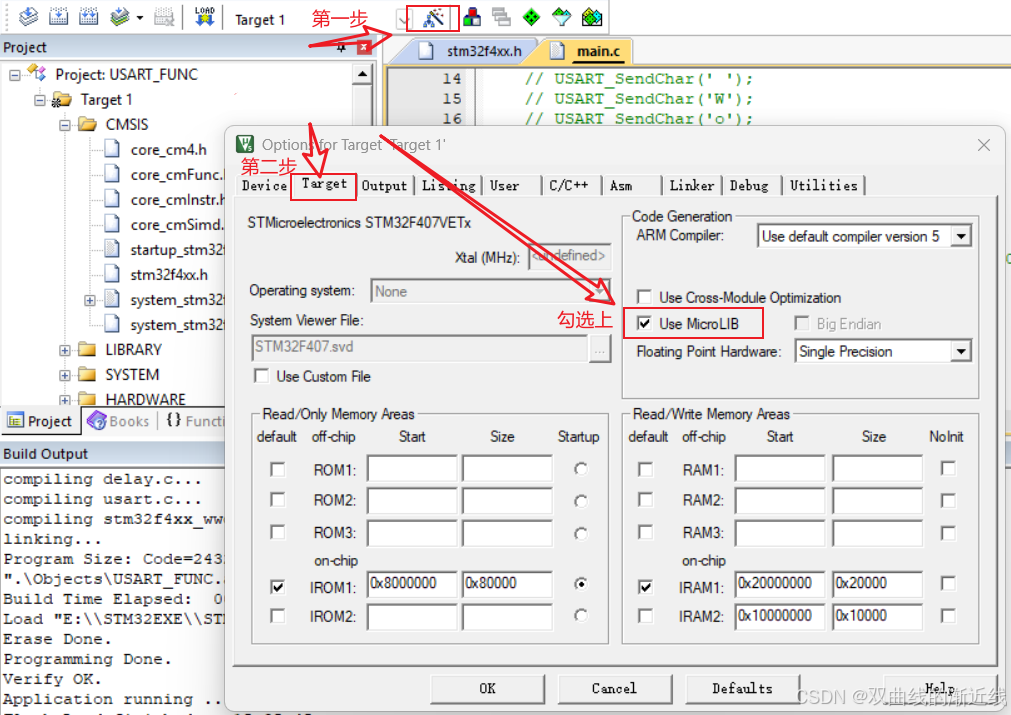Click the Target 1 folder icon
1011x715 pixels.
62,99
